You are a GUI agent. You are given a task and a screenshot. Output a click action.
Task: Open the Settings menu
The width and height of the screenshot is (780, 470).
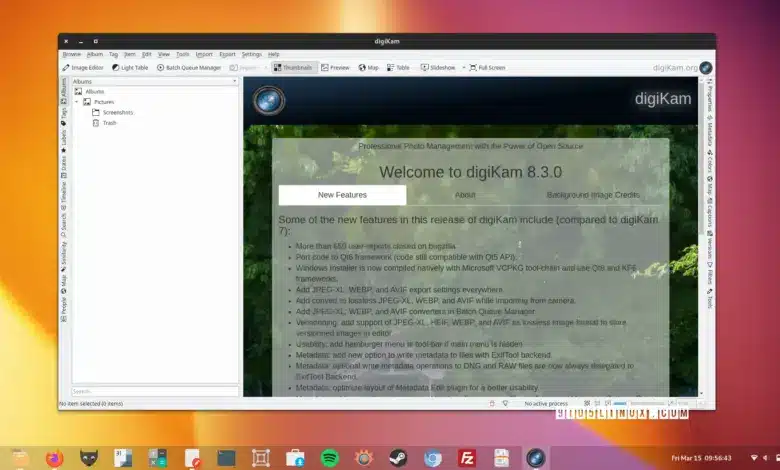(x=252, y=54)
